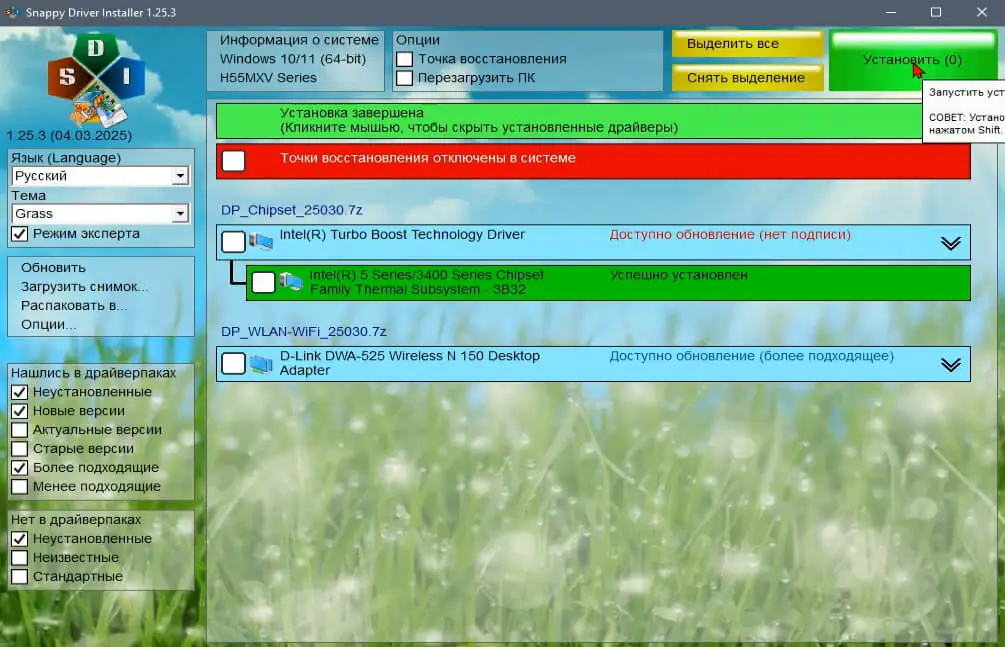
Task: Enable the Перезагрузить ПК option
Action: pyautogui.click(x=404, y=78)
